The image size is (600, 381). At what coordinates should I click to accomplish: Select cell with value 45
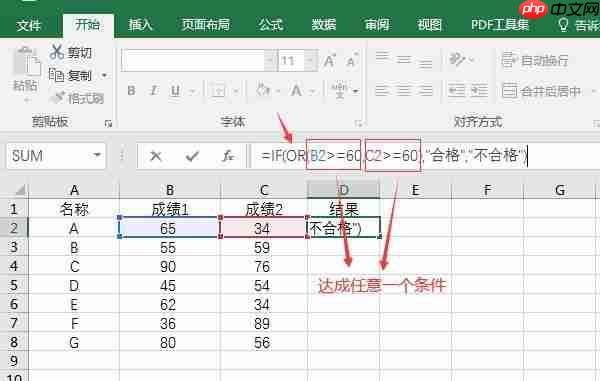tap(170, 285)
